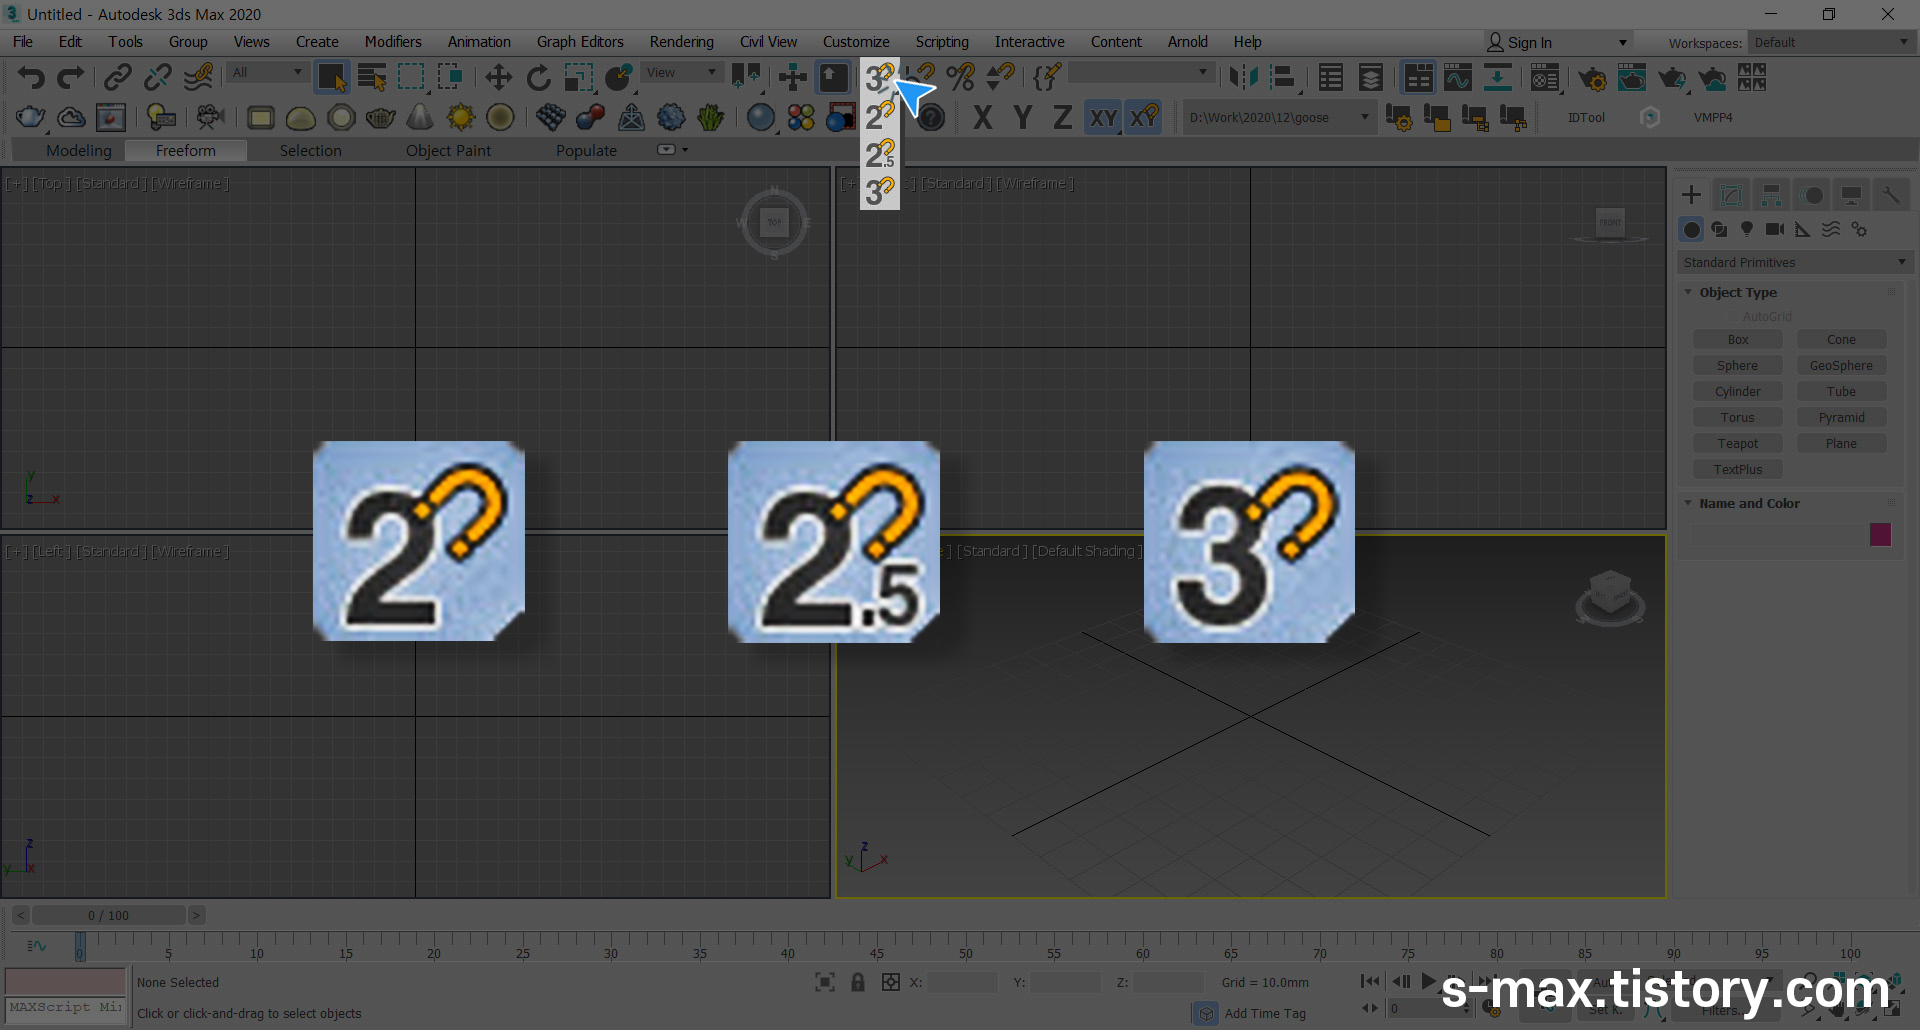Click the GeoSphere button
Viewport: 1920px width, 1030px height.
point(1841,366)
